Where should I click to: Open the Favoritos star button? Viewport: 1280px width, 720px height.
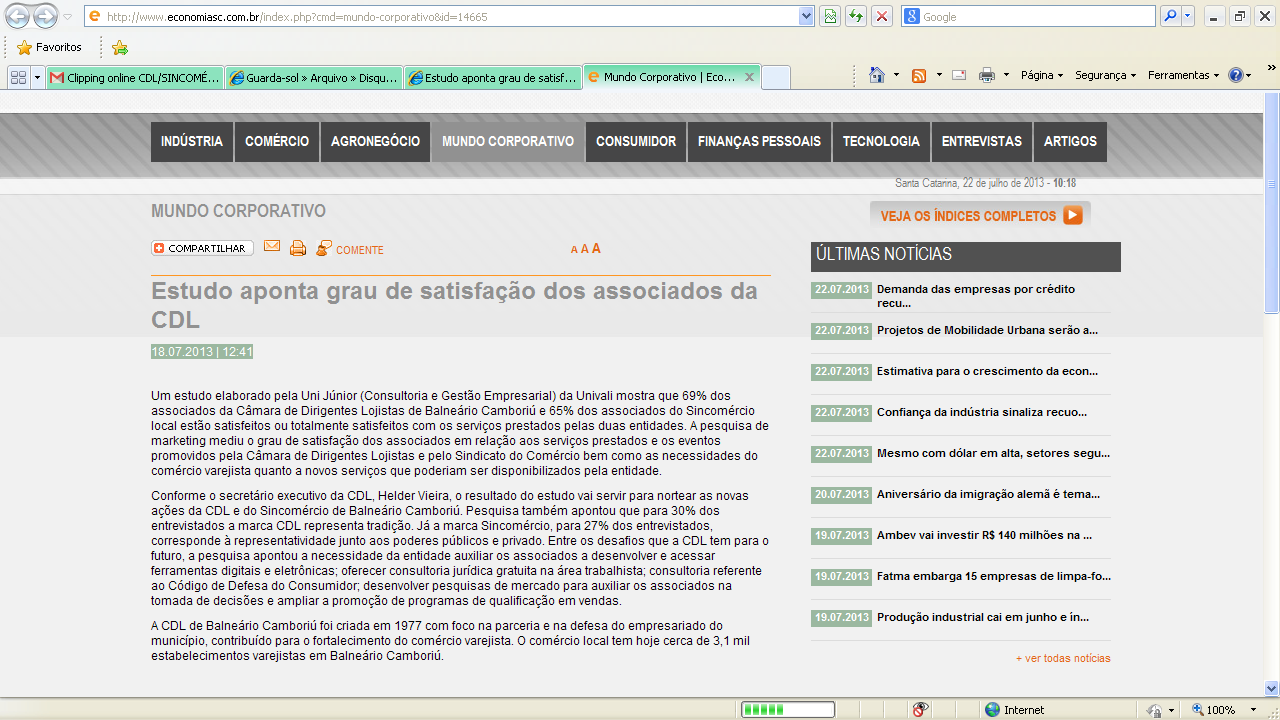point(49,47)
